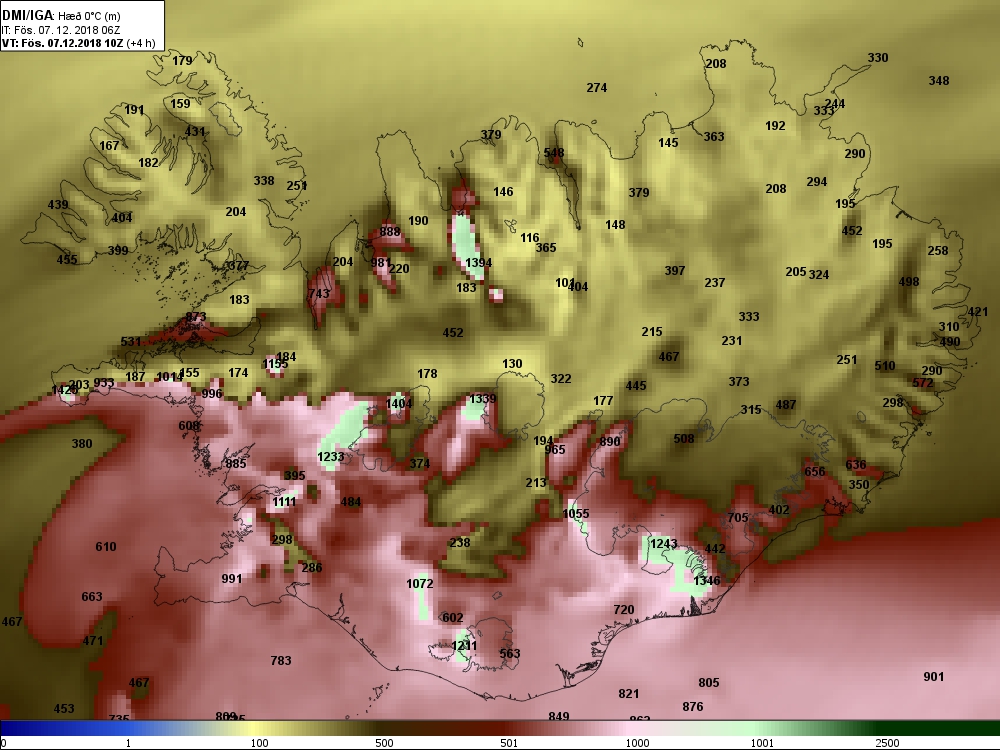This screenshot has width=1000, height=750.
Task: Click the map value 901 in the southeast sea
Action: coord(934,677)
